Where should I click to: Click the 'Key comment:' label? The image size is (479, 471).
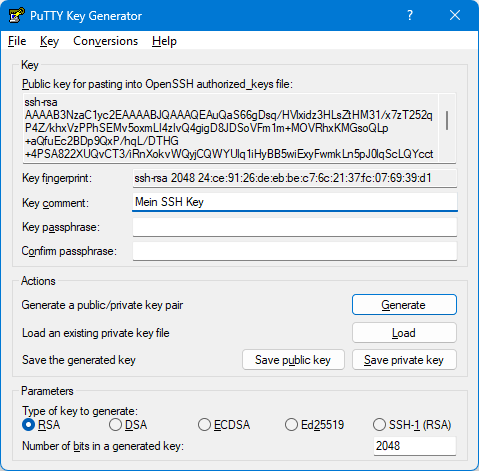[x=55, y=203]
